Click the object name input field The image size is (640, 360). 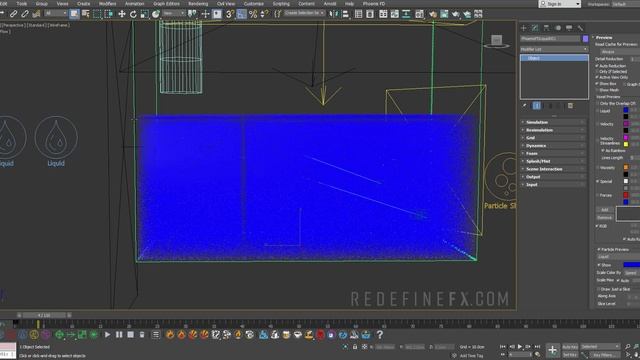pyautogui.click(x=550, y=38)
